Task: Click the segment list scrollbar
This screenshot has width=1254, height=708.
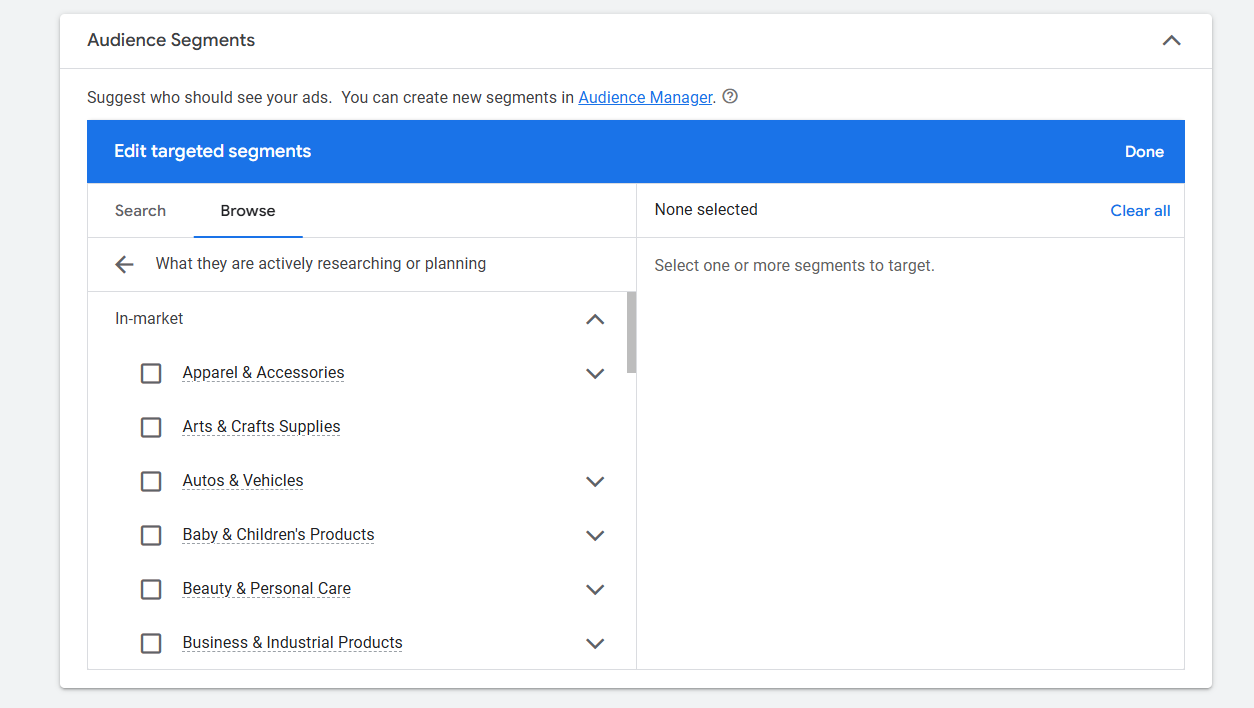Action: click(631, 332)
